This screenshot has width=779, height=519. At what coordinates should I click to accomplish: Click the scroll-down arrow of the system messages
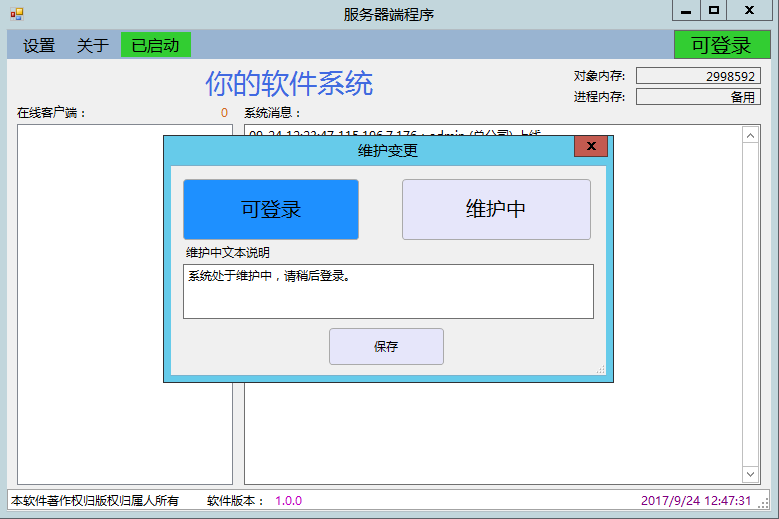tap(751, 474)
